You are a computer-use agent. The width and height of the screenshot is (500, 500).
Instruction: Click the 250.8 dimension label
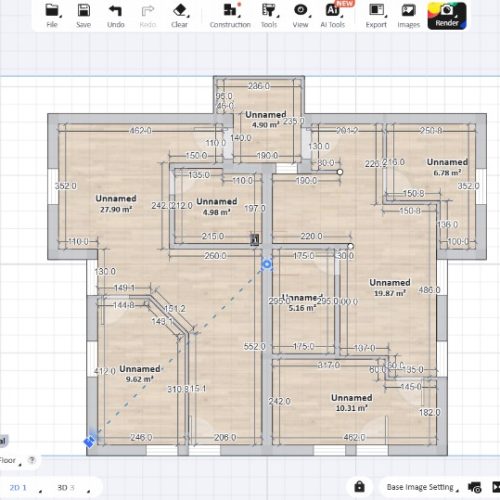(x=431, y=131)
